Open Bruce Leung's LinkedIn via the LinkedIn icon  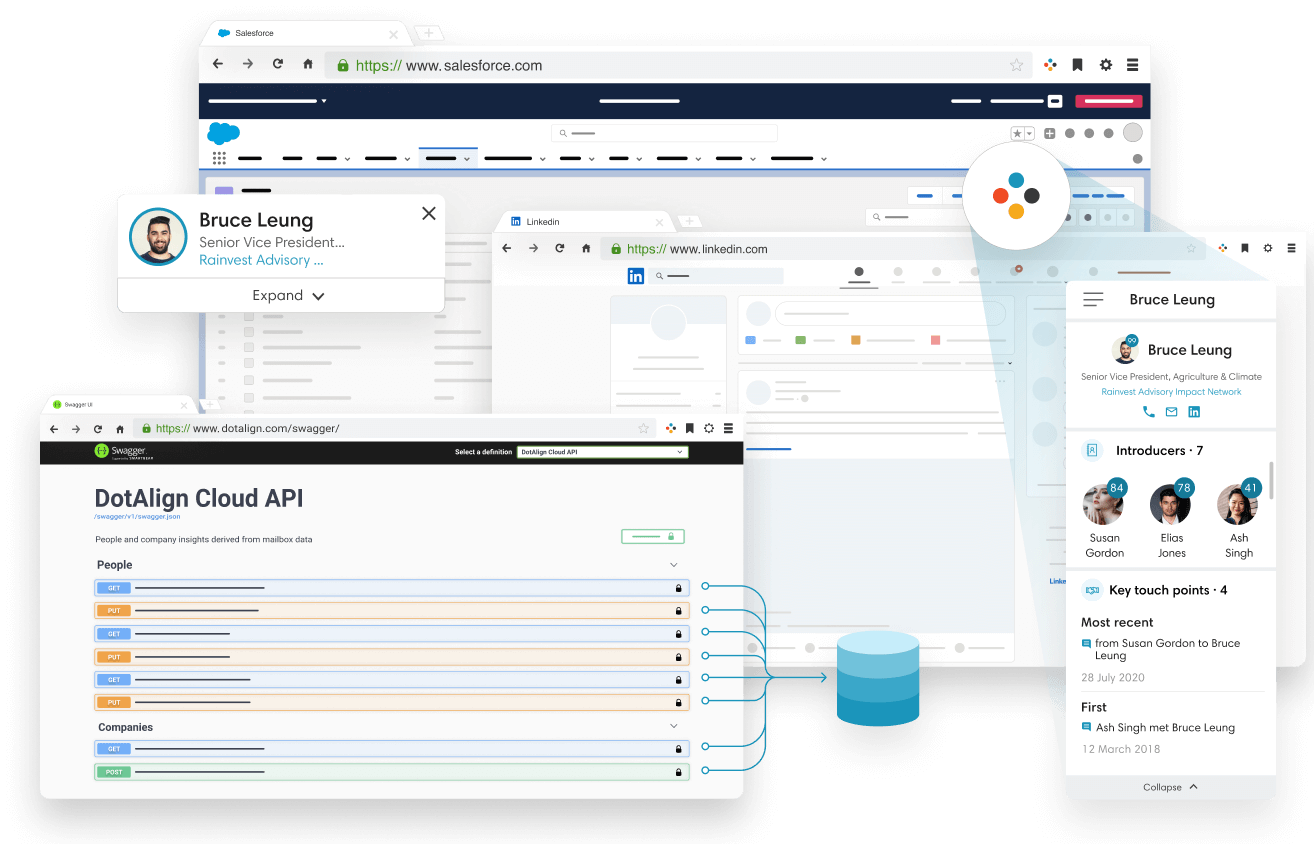[1193, 411]
